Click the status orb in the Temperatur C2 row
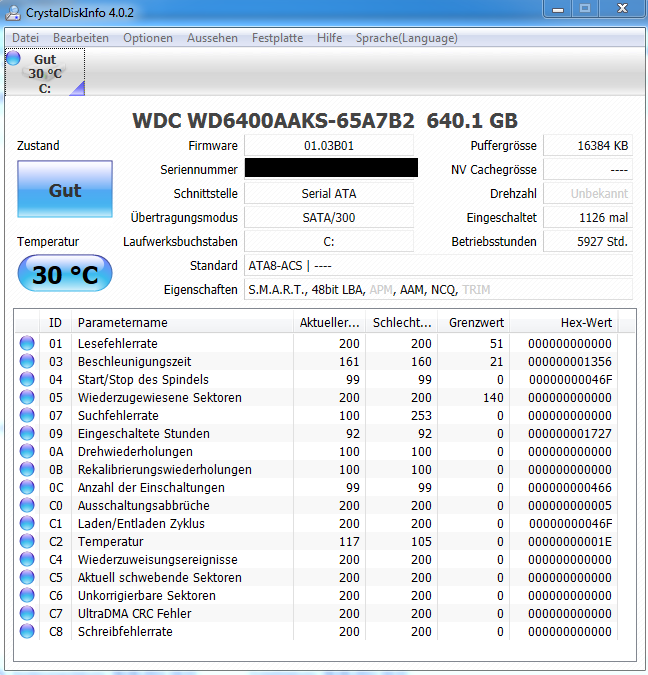Image resolution: width=648 pixels, height=675 pixels. [27, 542]
